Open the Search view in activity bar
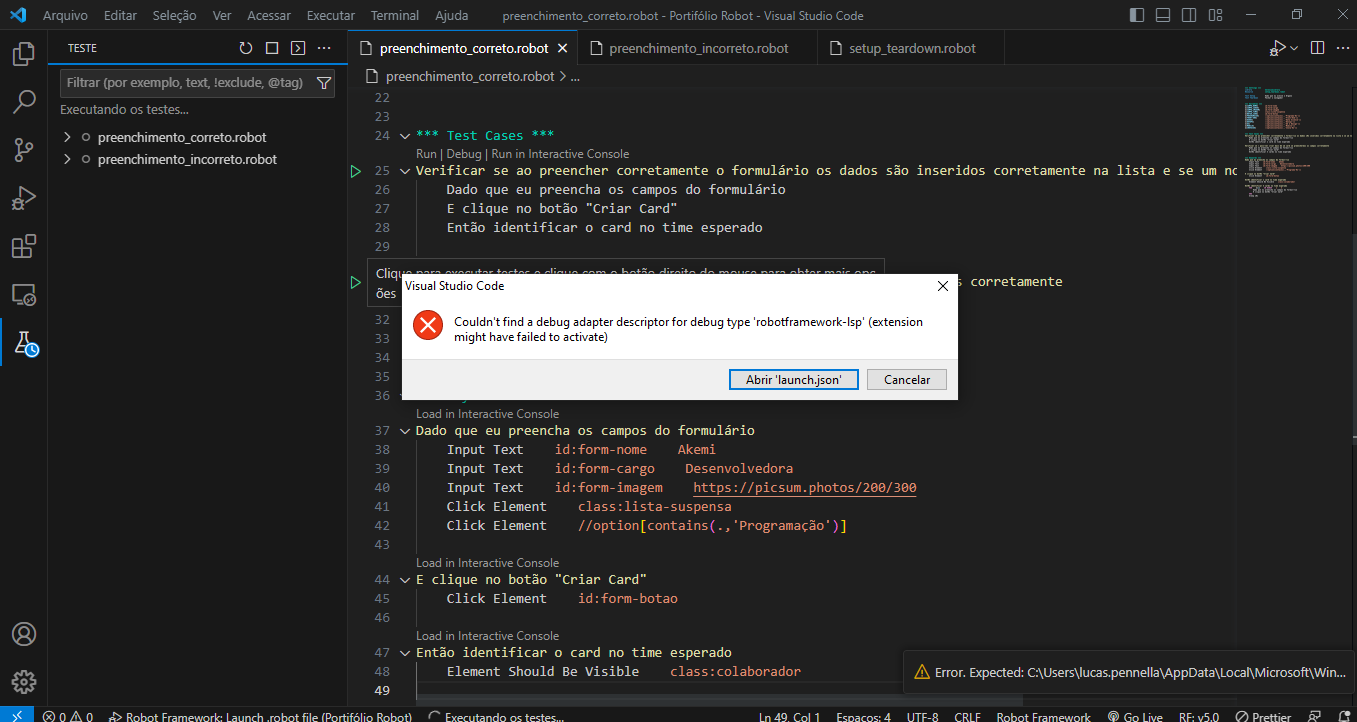 [x=24, y=102]
